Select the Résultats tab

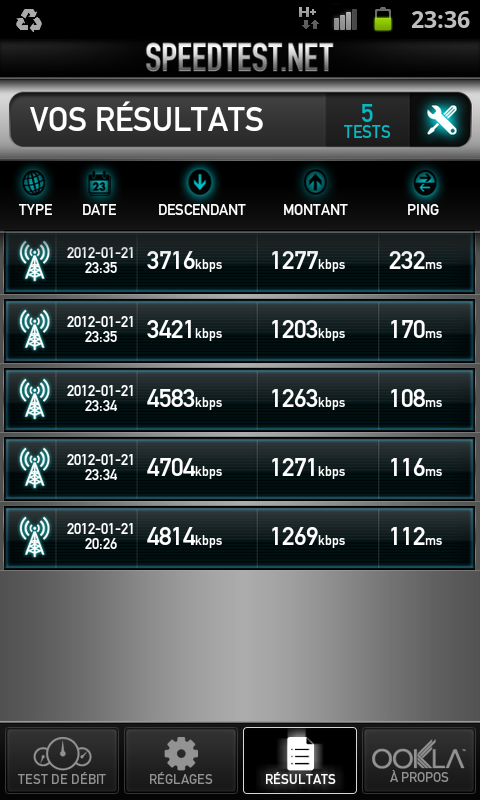tap(300, 760)
